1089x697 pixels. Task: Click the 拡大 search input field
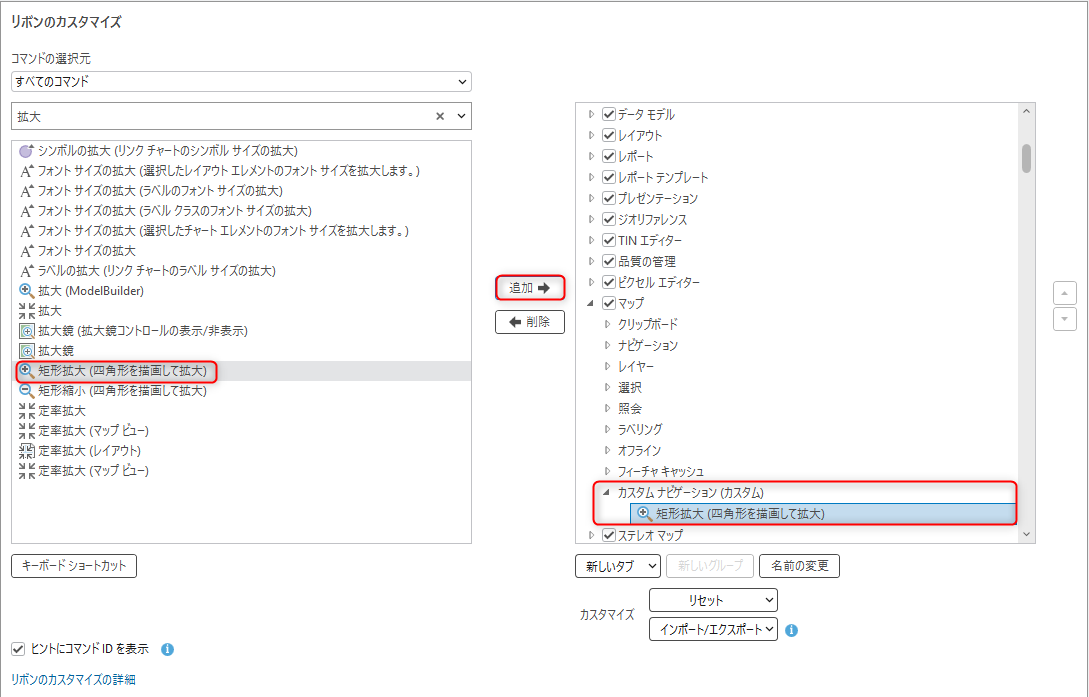(220, 117)
